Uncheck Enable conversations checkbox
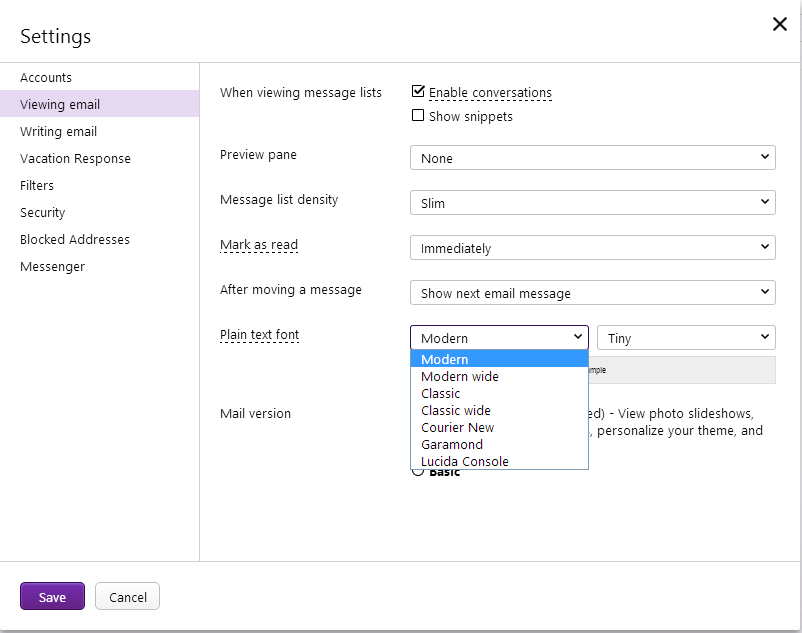 click(419, 92)
